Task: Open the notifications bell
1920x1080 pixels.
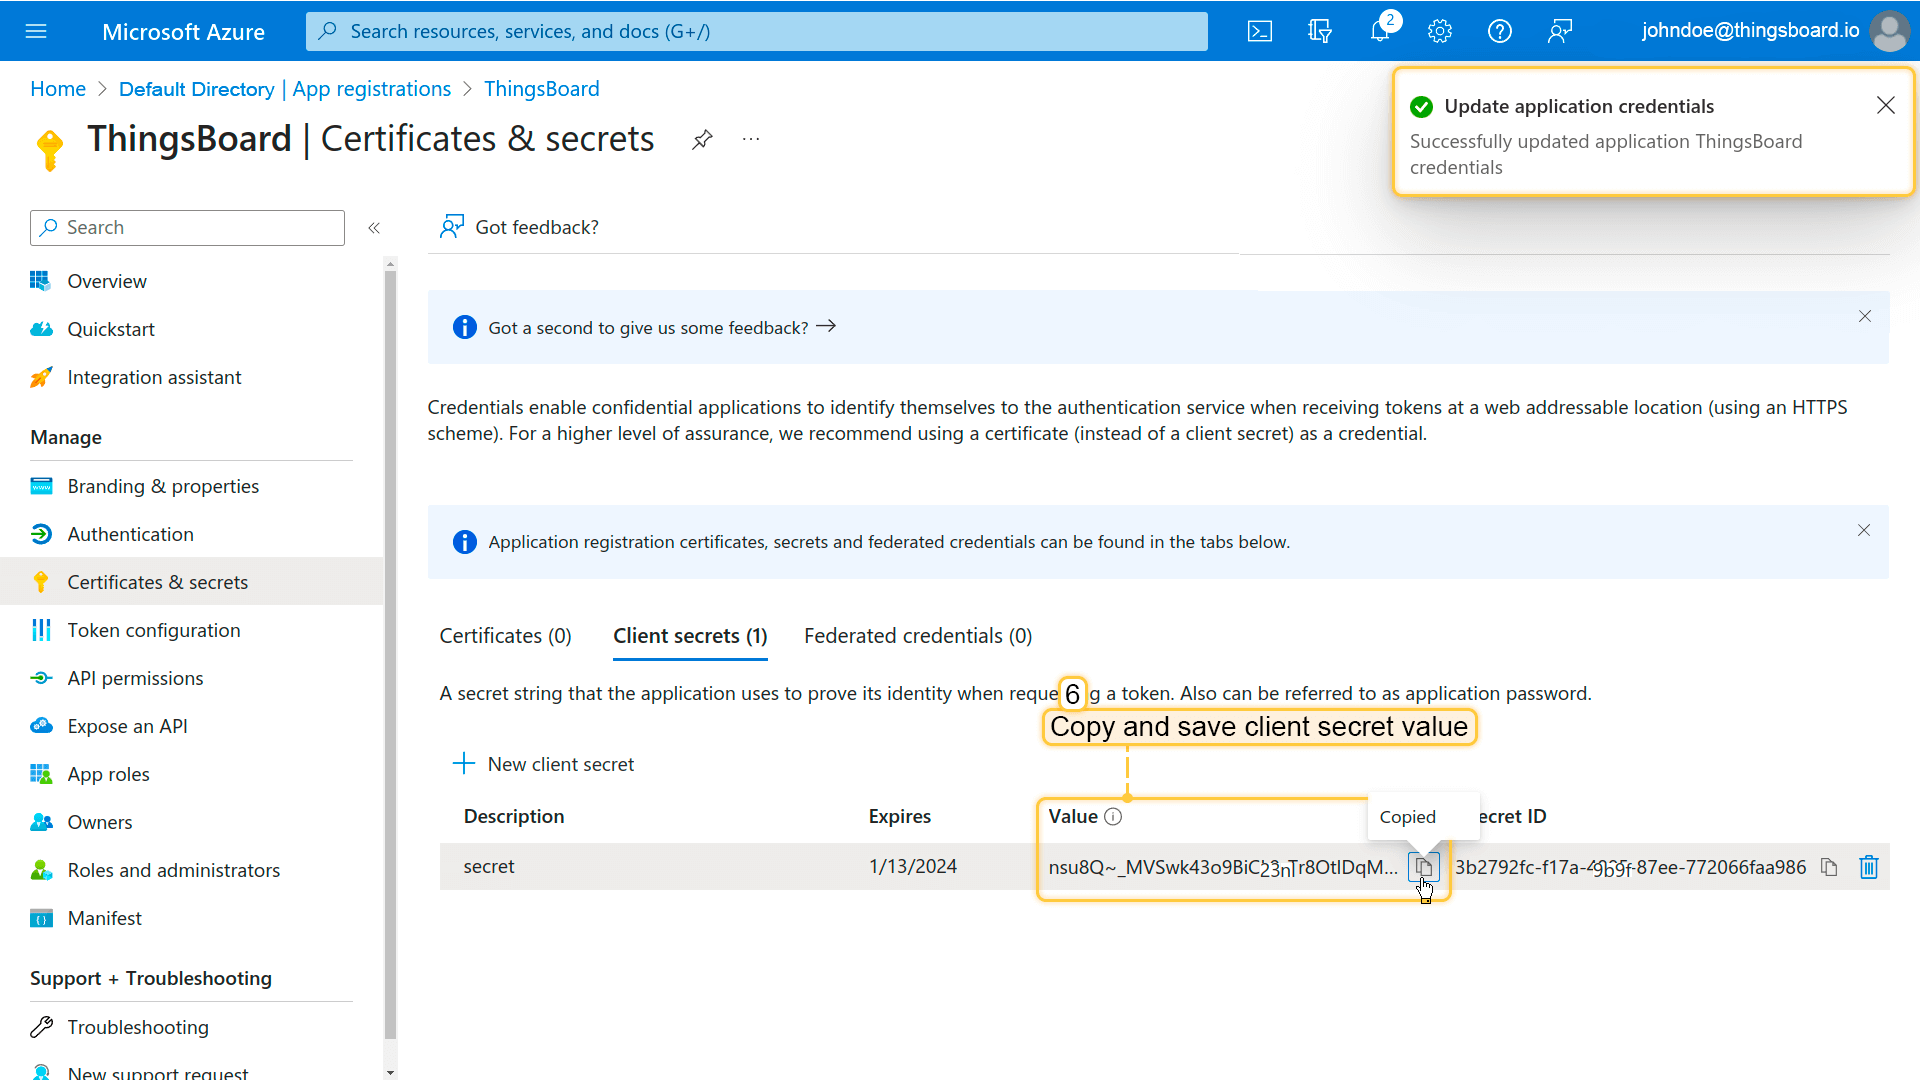Action: [x=1380, y=31]
